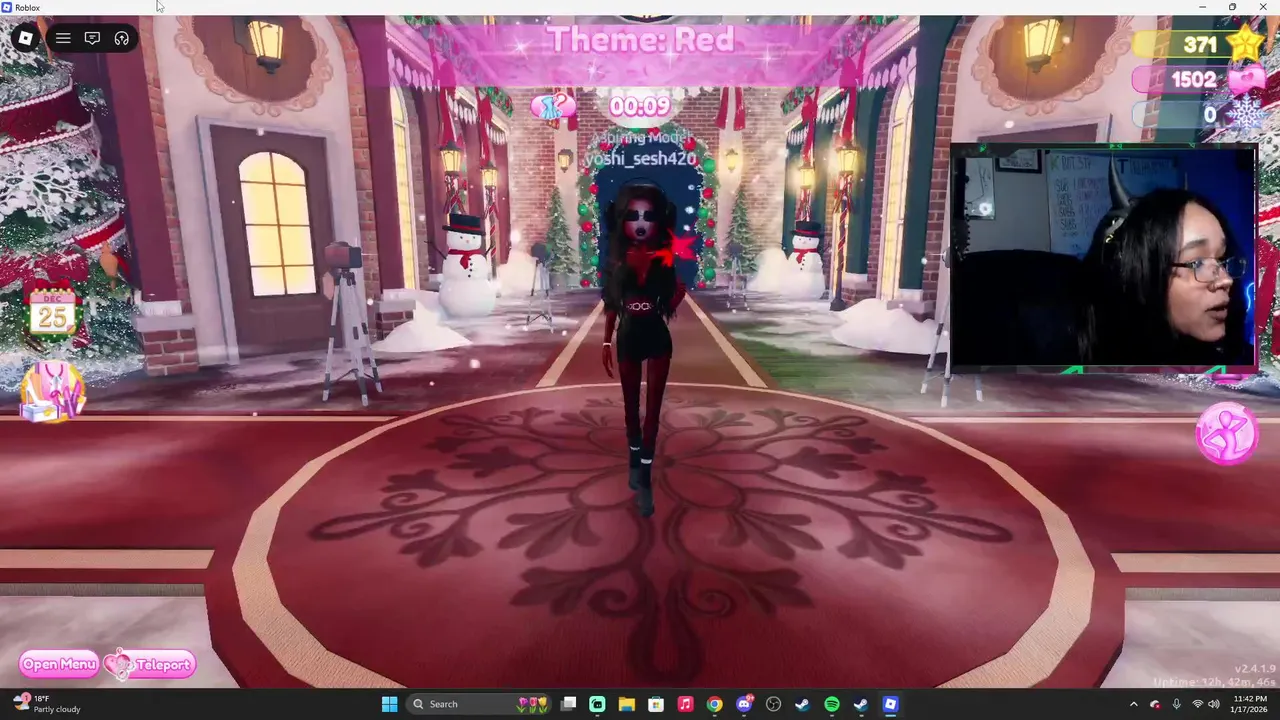The image size is (1280, 720).
Task: Click the webcam overlay thumbnail
Action: pos(1103,258)
